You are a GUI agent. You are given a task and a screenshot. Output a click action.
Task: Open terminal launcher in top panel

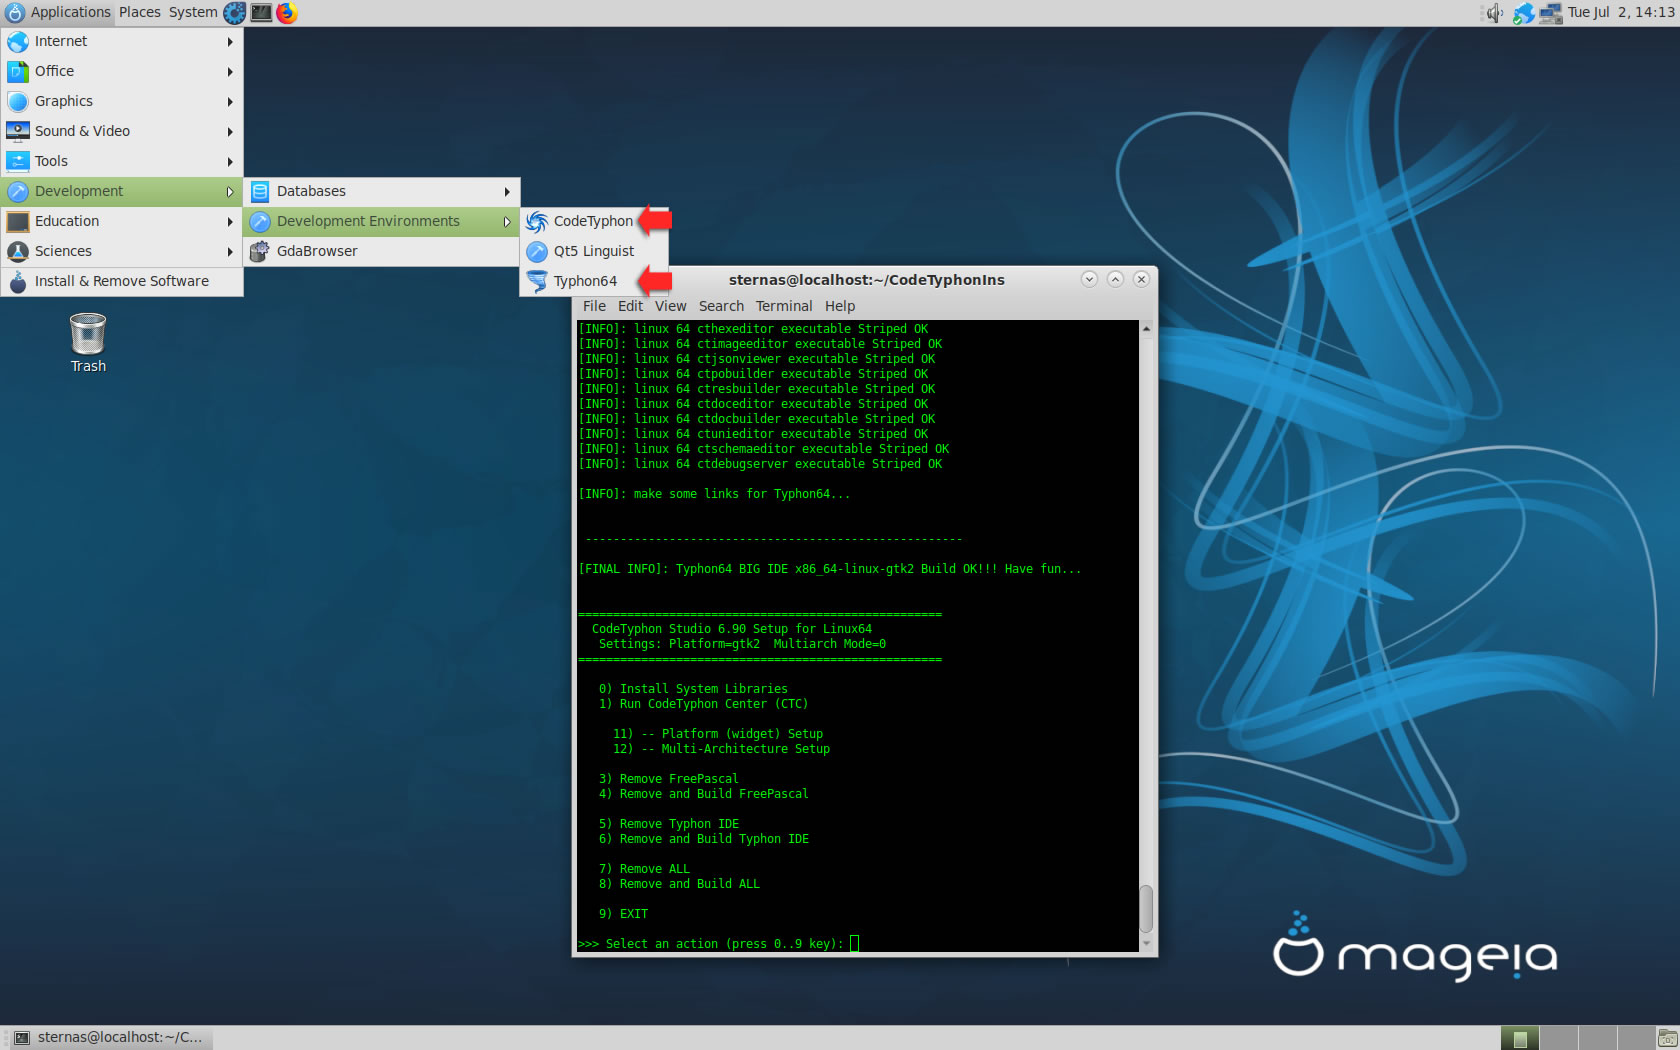pos(261,13)
